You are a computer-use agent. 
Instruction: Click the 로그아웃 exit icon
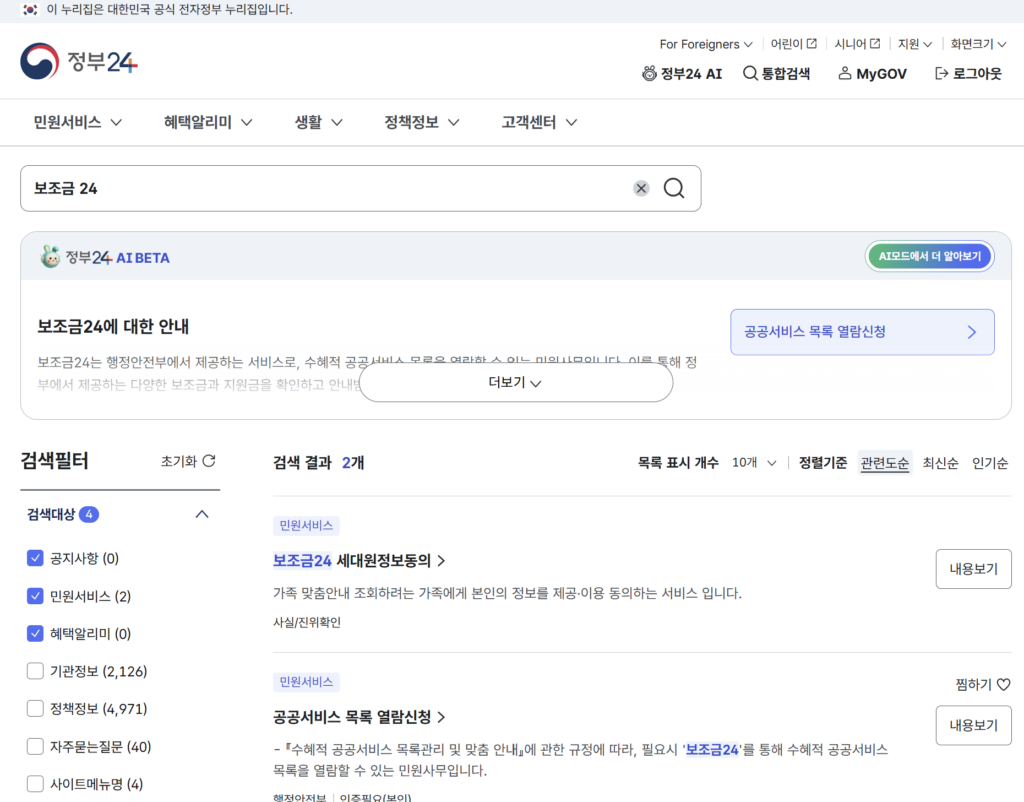point(942,73)
